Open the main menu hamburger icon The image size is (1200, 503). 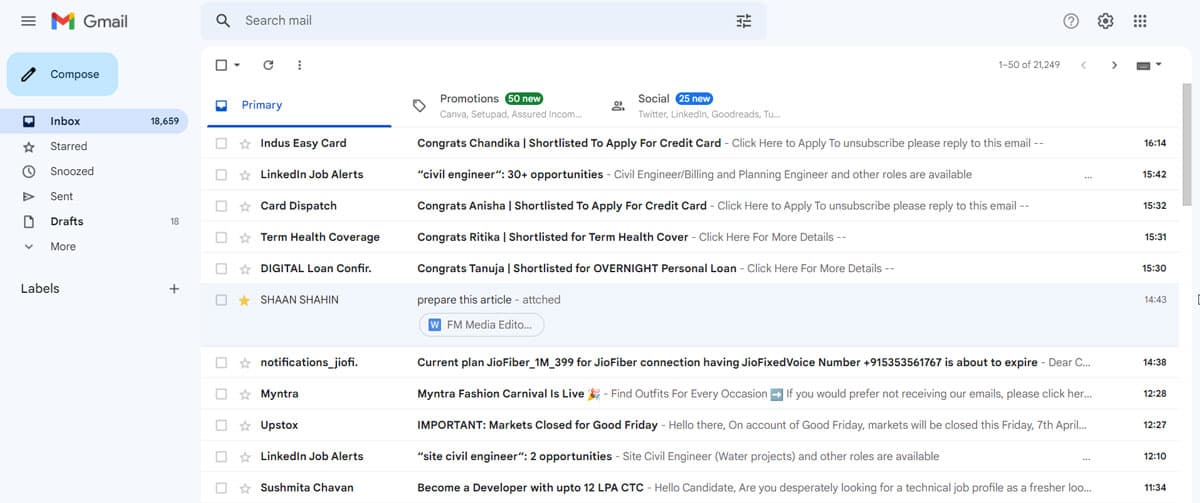28,21
